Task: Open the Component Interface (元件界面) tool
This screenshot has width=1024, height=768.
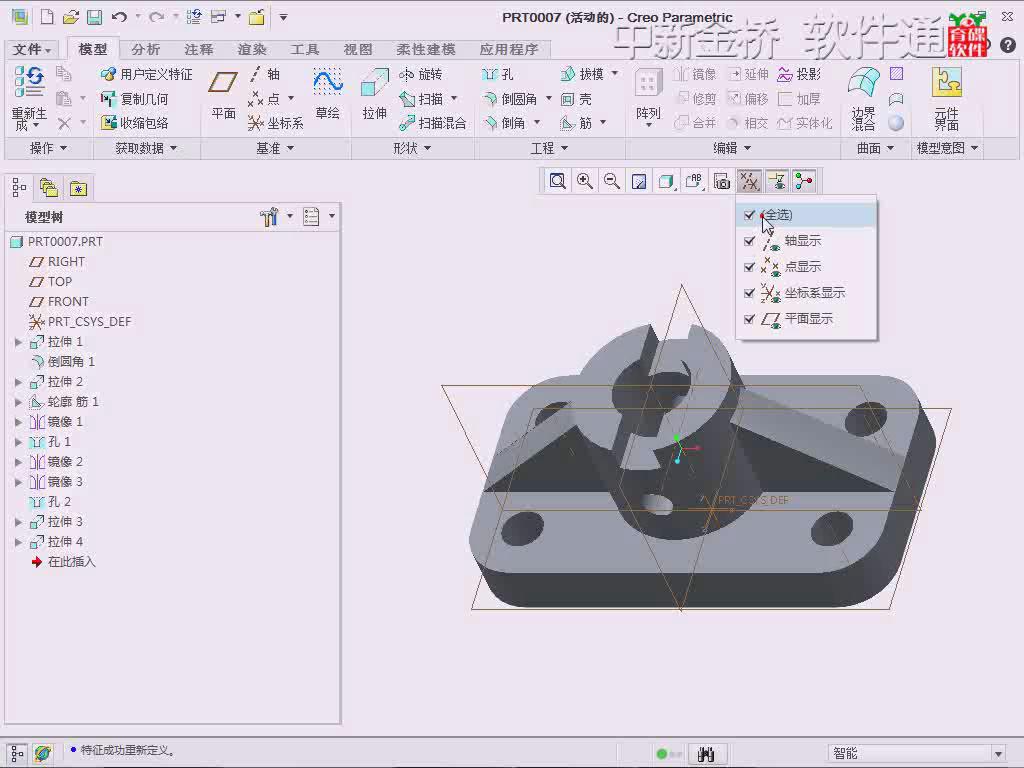Action: tap(946, 98)
